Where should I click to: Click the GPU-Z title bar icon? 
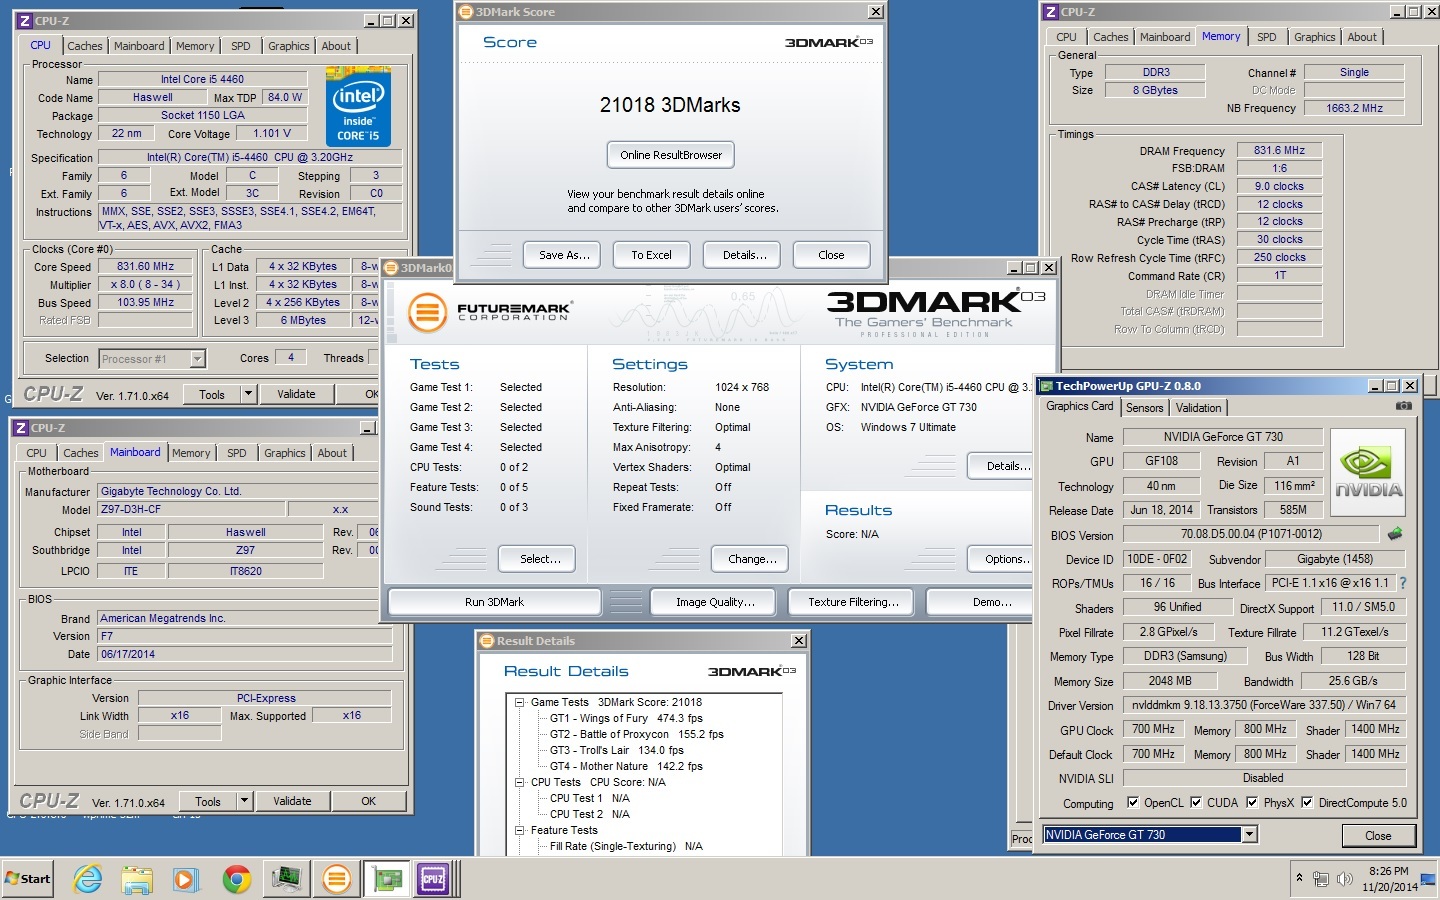[x=1046, y=386]
